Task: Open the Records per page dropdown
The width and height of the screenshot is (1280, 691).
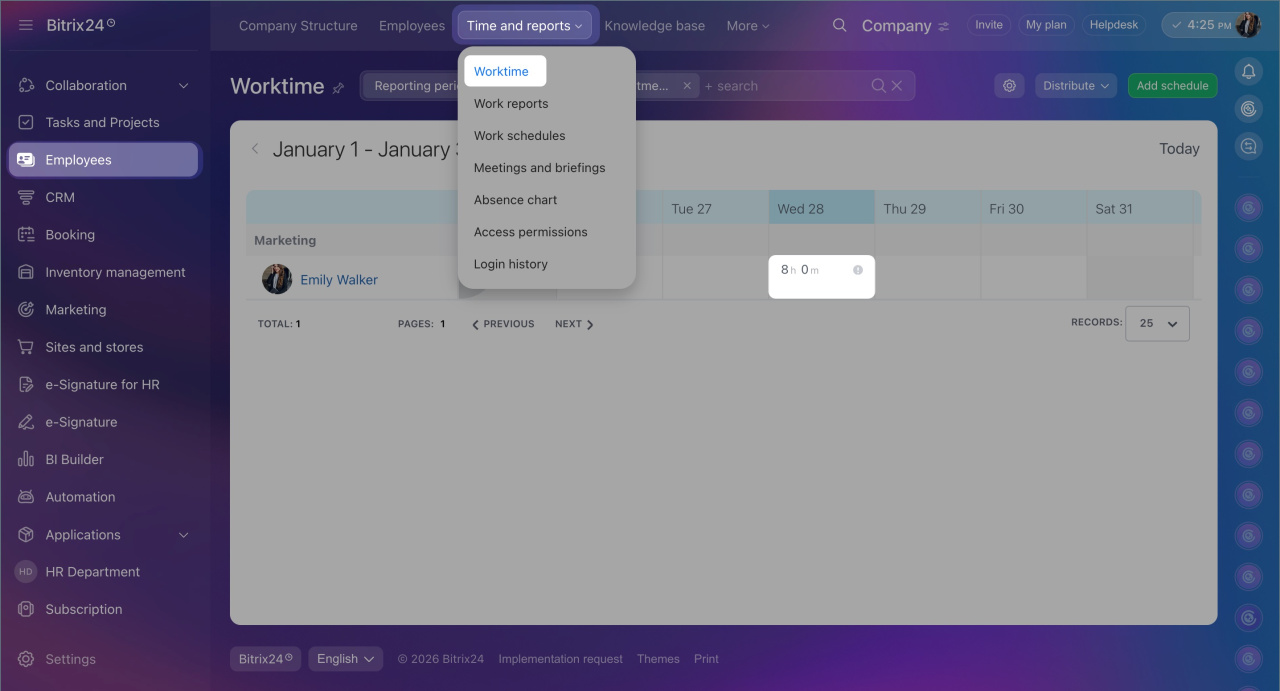Action: [x=1157, y=323]
